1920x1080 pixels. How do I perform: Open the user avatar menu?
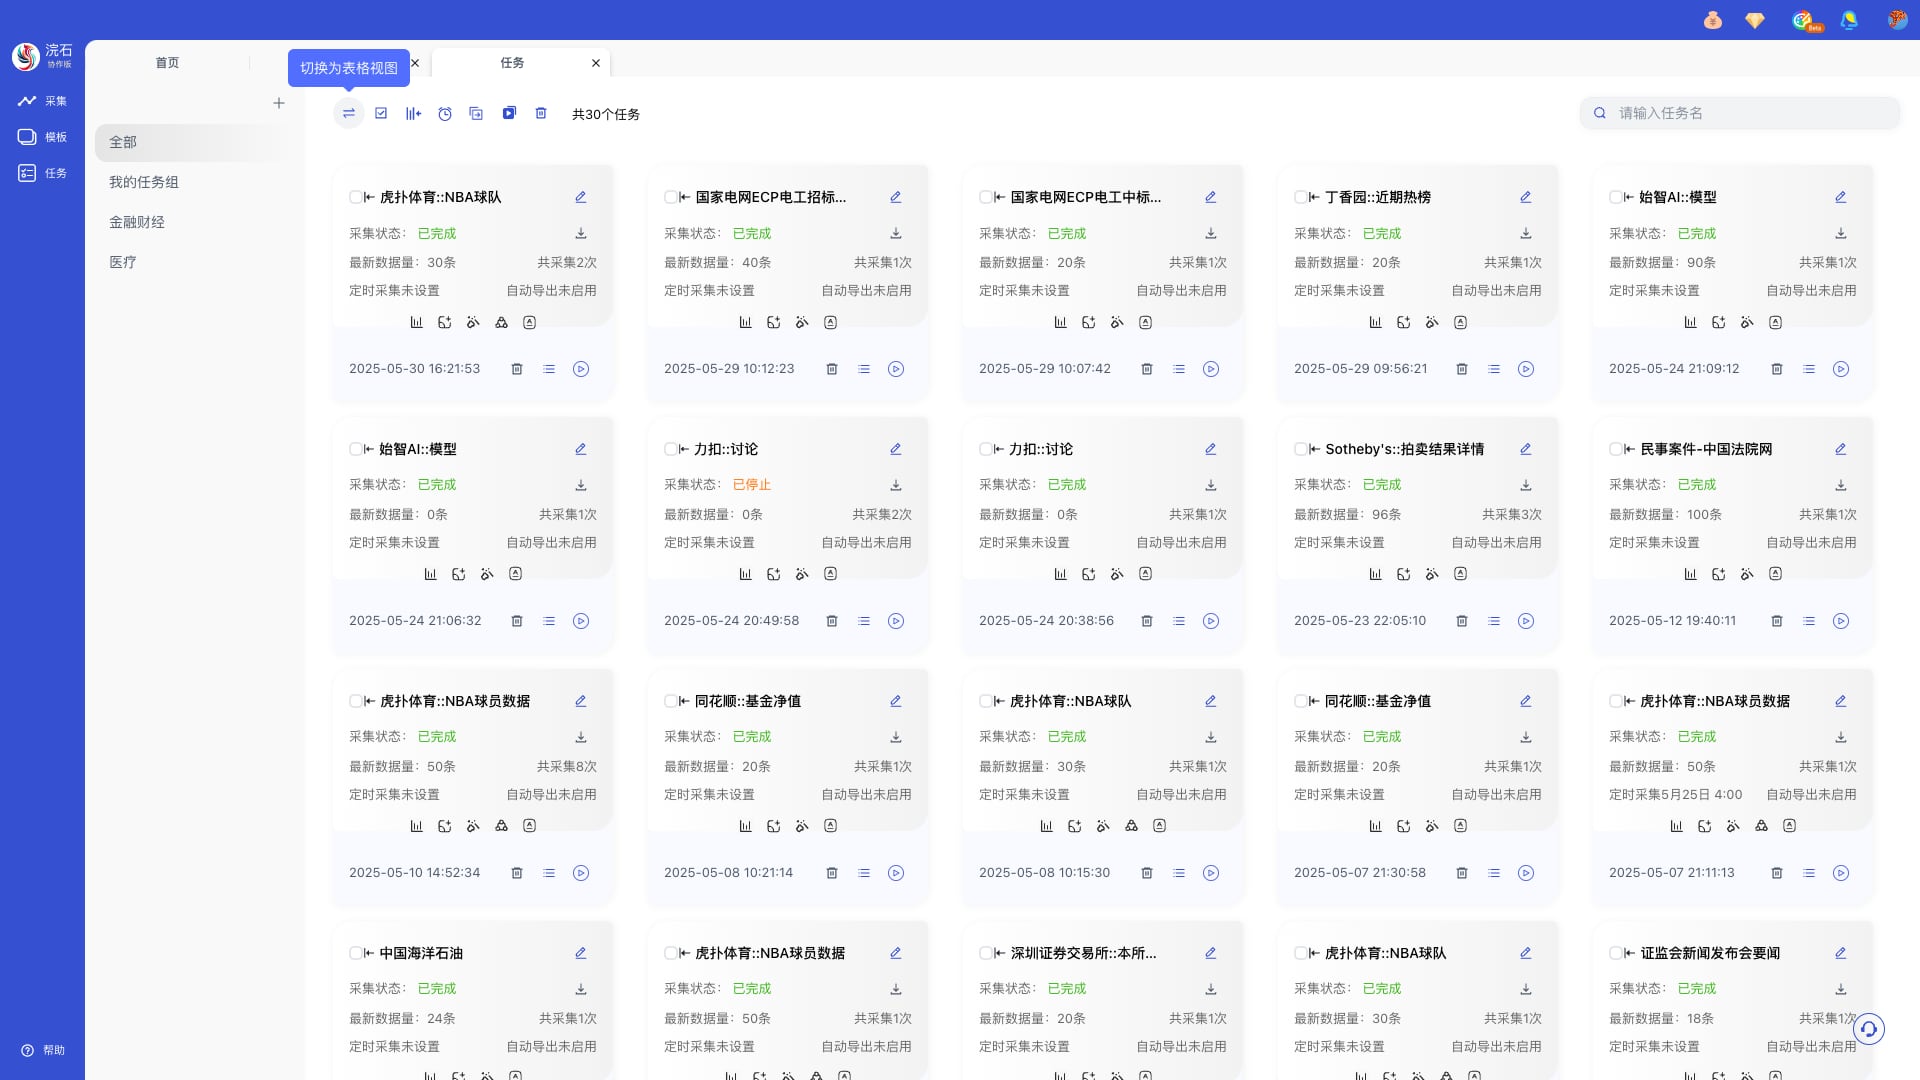pyautogui.click(x=1897, y=20)
